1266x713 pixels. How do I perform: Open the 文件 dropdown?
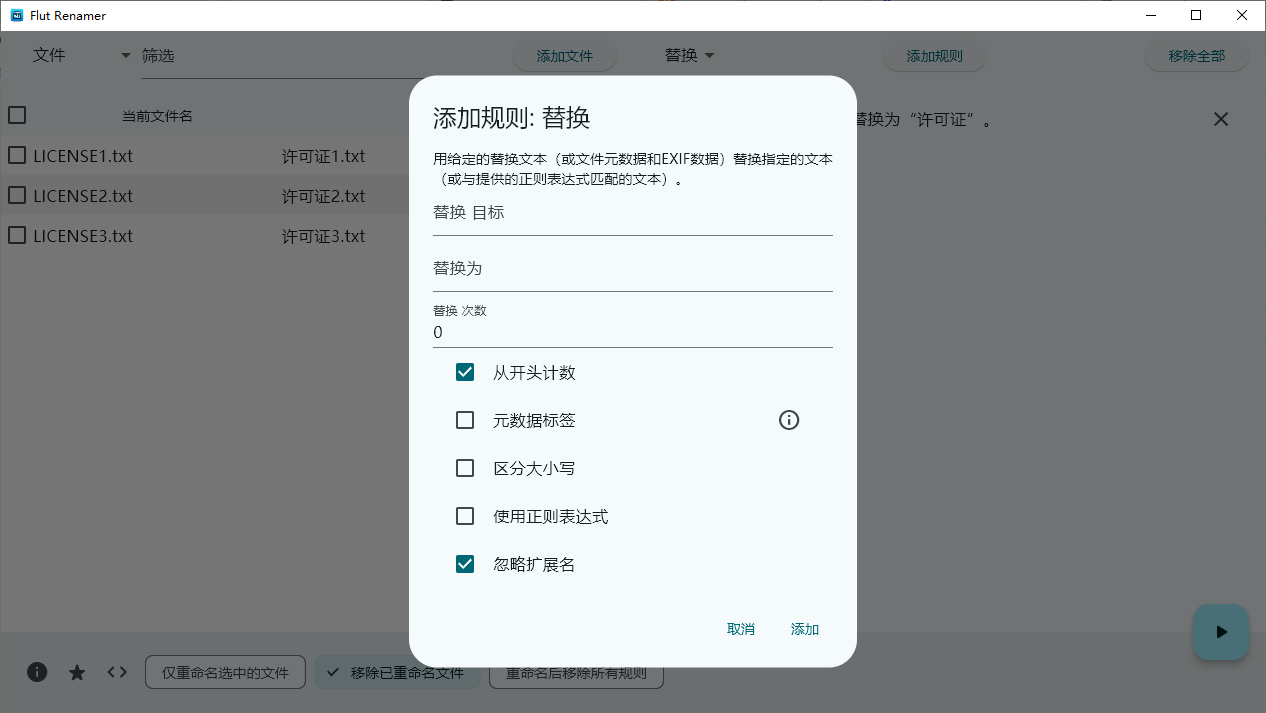coord(82,56)
